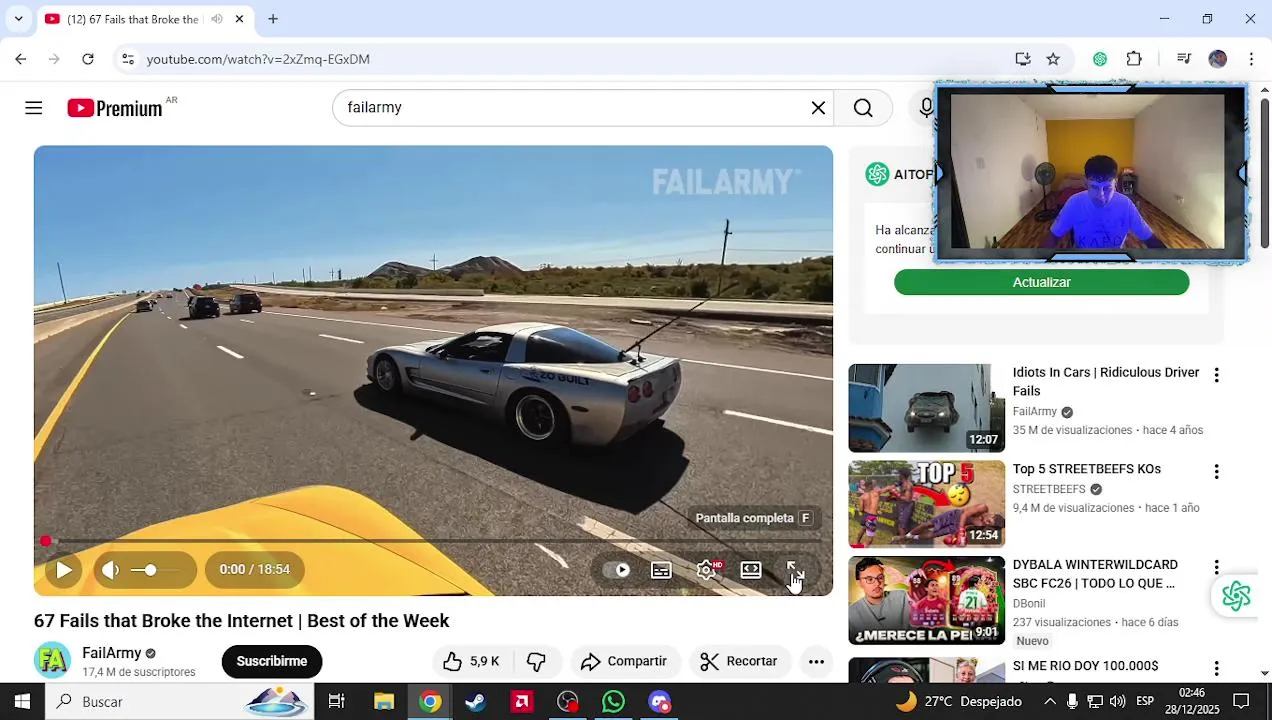Open FailArmy channel name link
The height and width of the screenshot is (720, 1272).
click(x=112, y=653)
